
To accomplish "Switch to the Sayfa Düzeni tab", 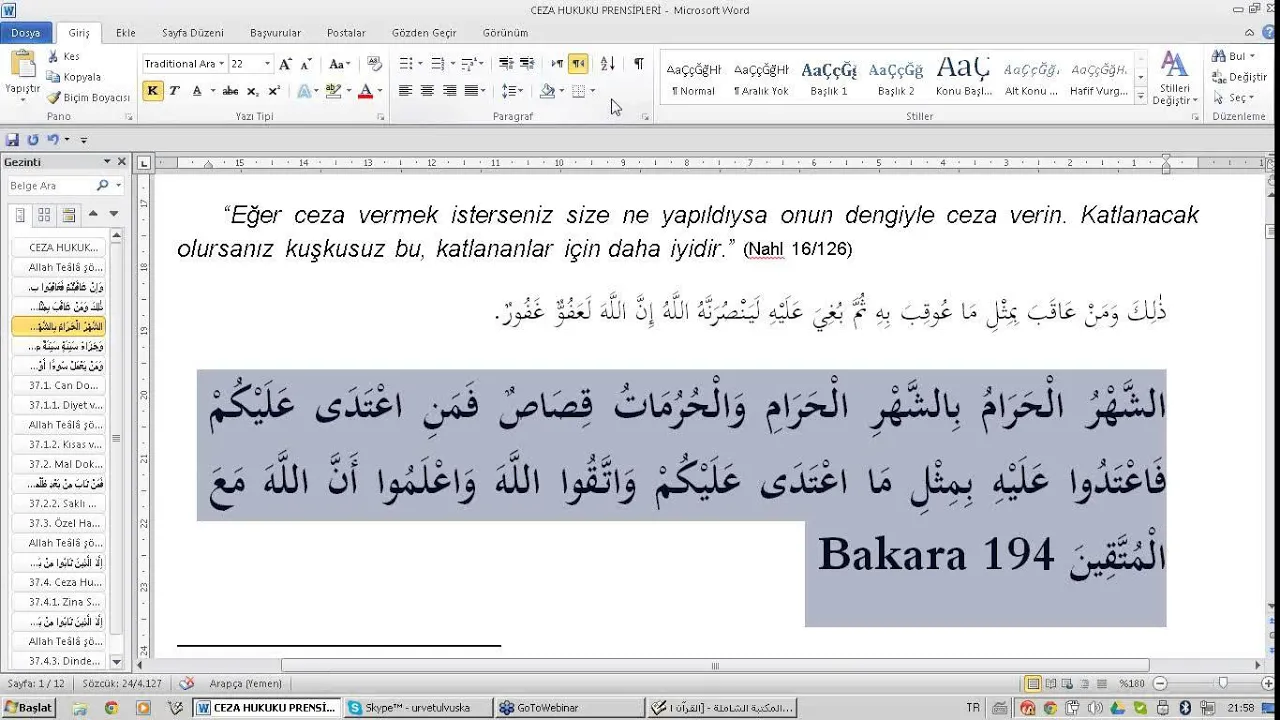I will (193, 33).
